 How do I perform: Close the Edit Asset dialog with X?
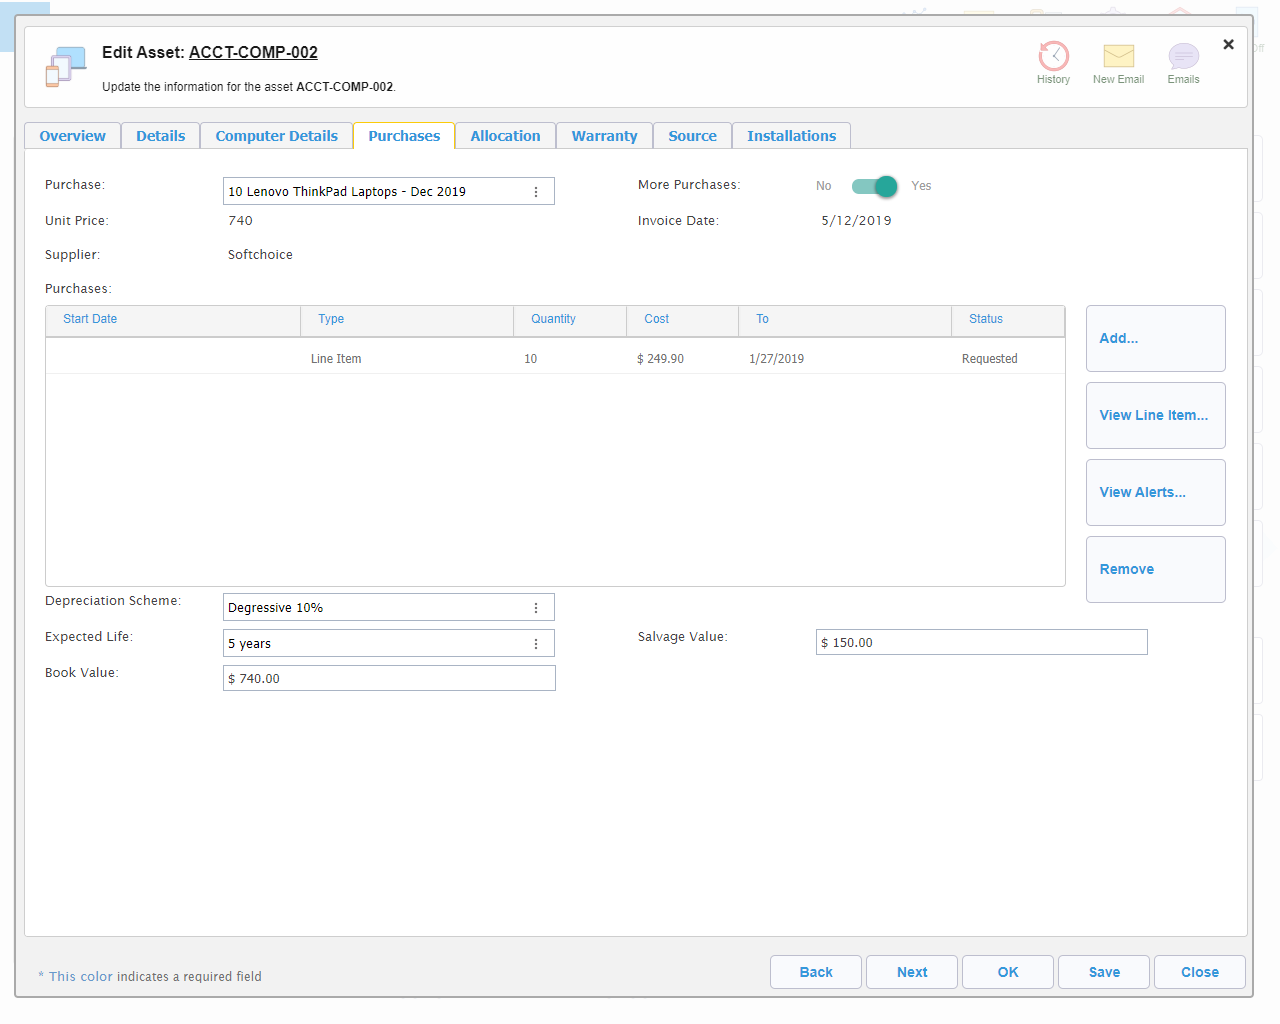pyautogui.click(x=1228, y=44)
